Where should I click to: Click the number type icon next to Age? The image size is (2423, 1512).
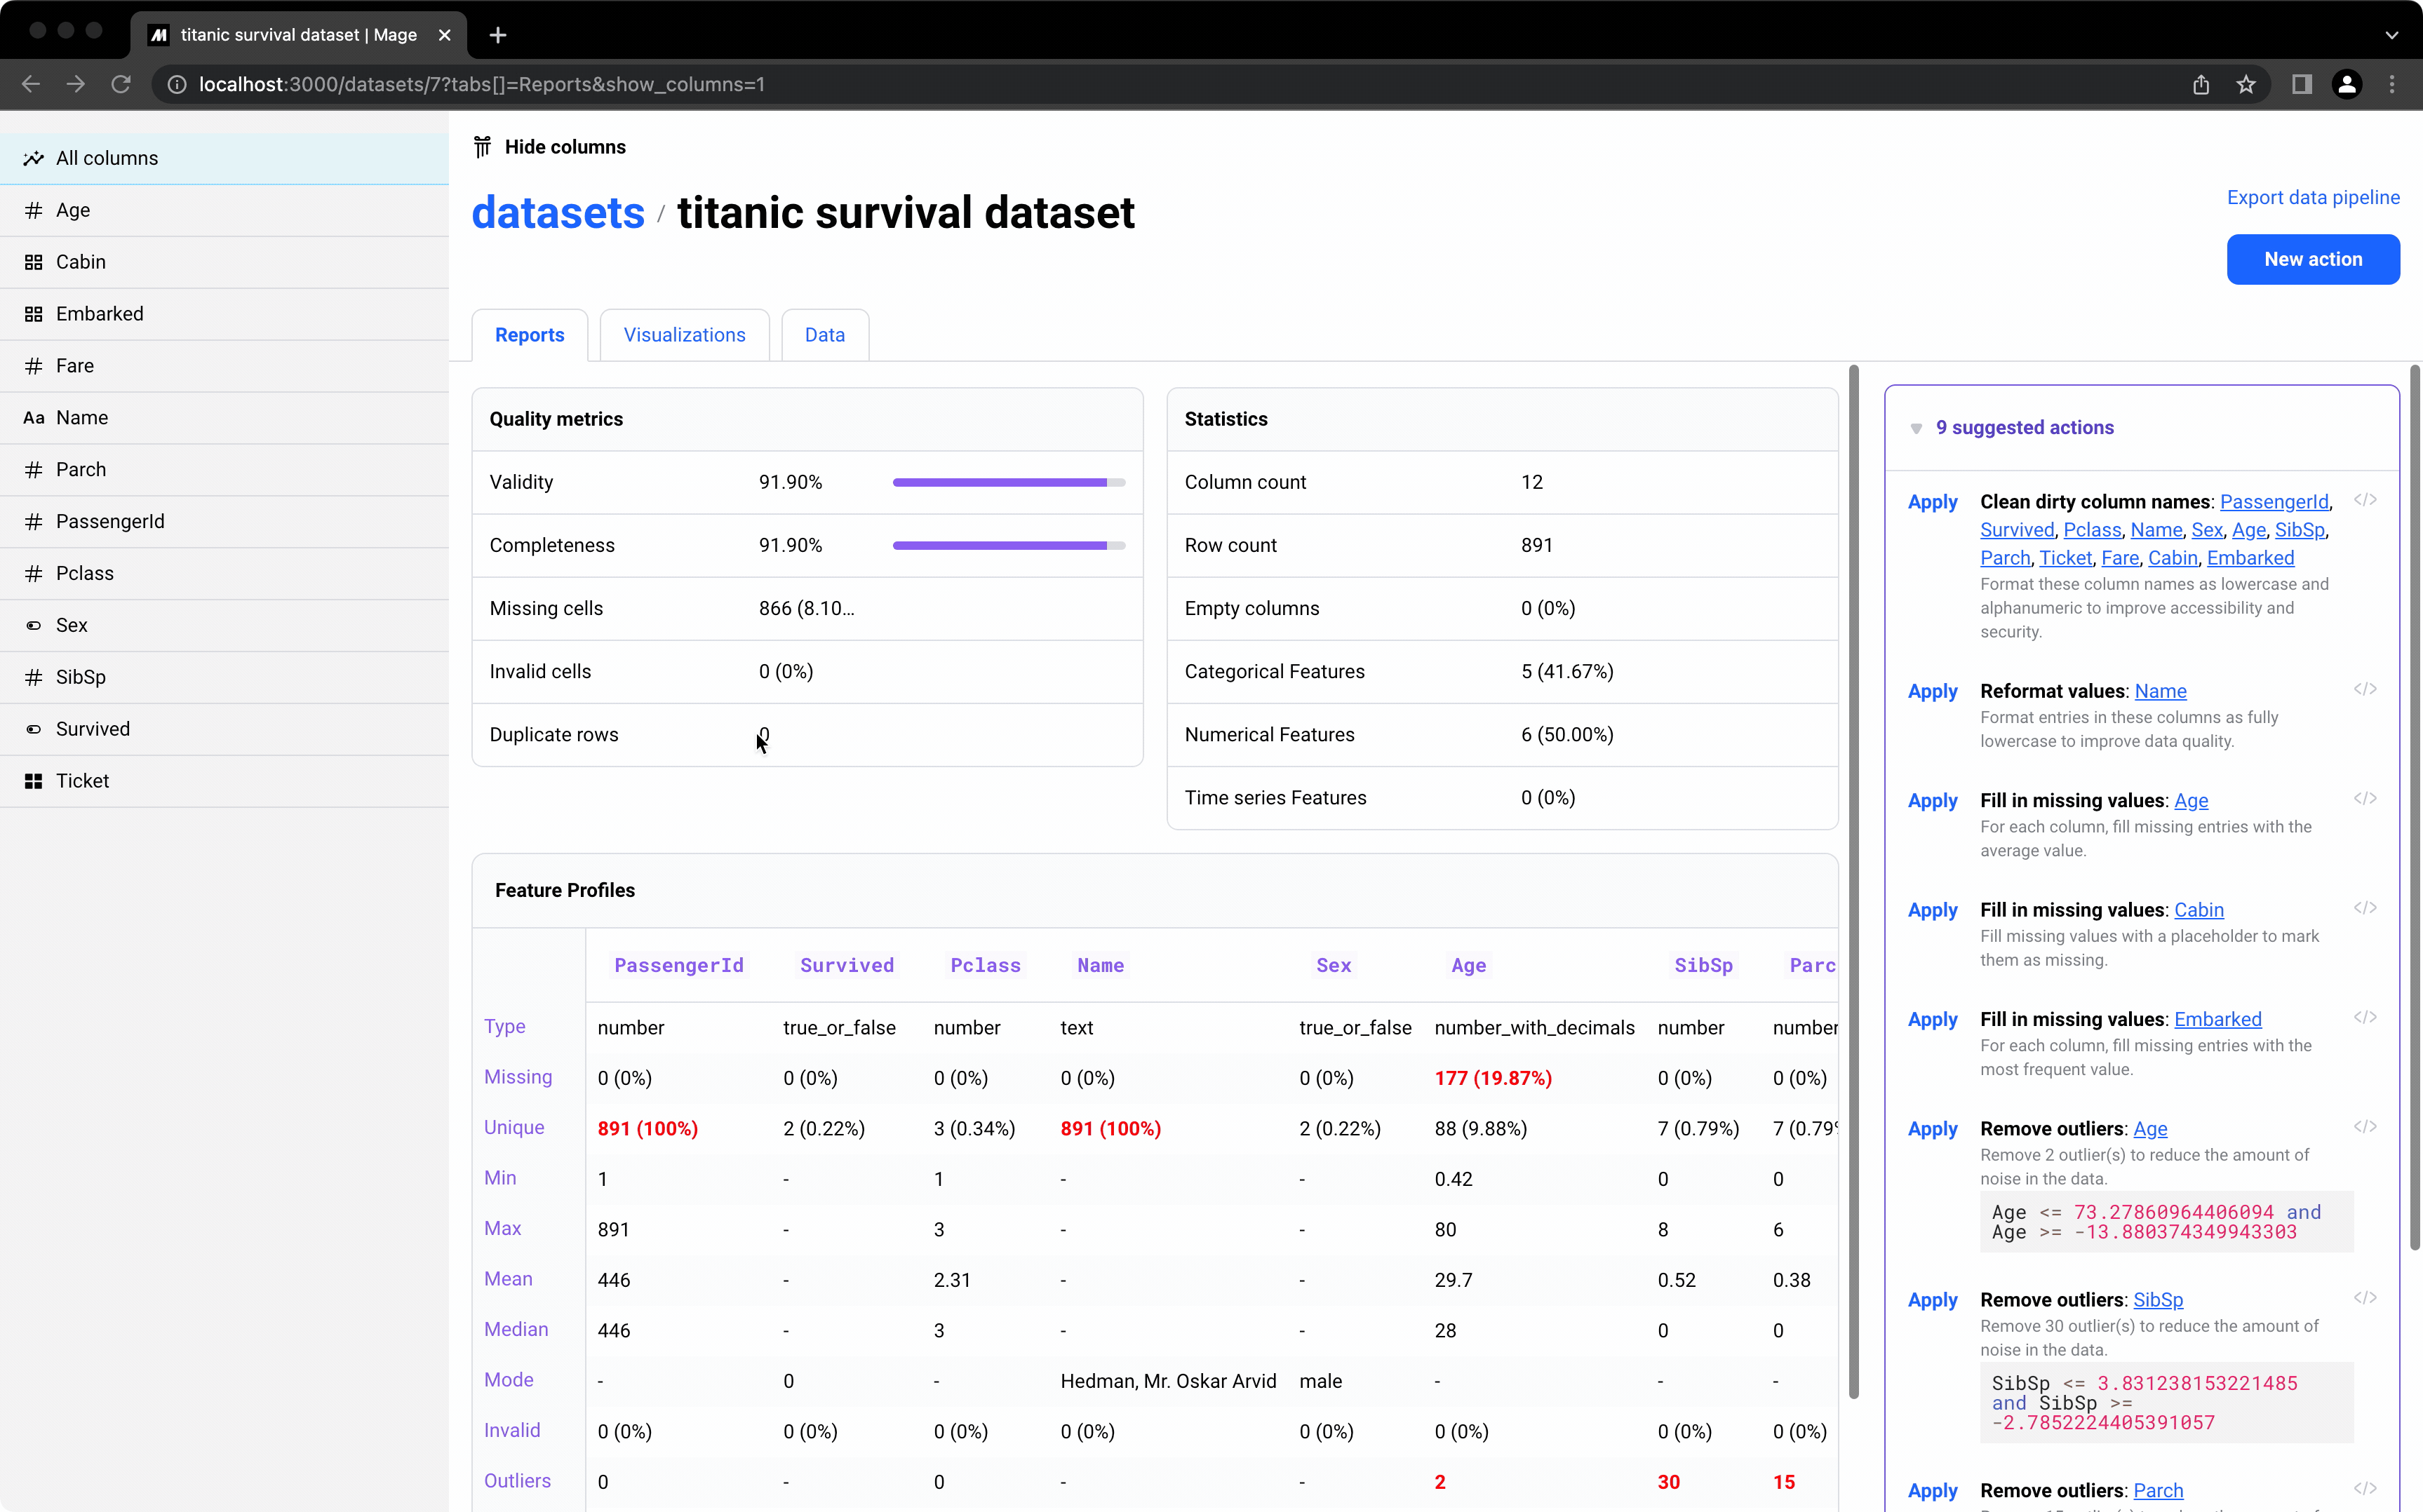(34, 210)
